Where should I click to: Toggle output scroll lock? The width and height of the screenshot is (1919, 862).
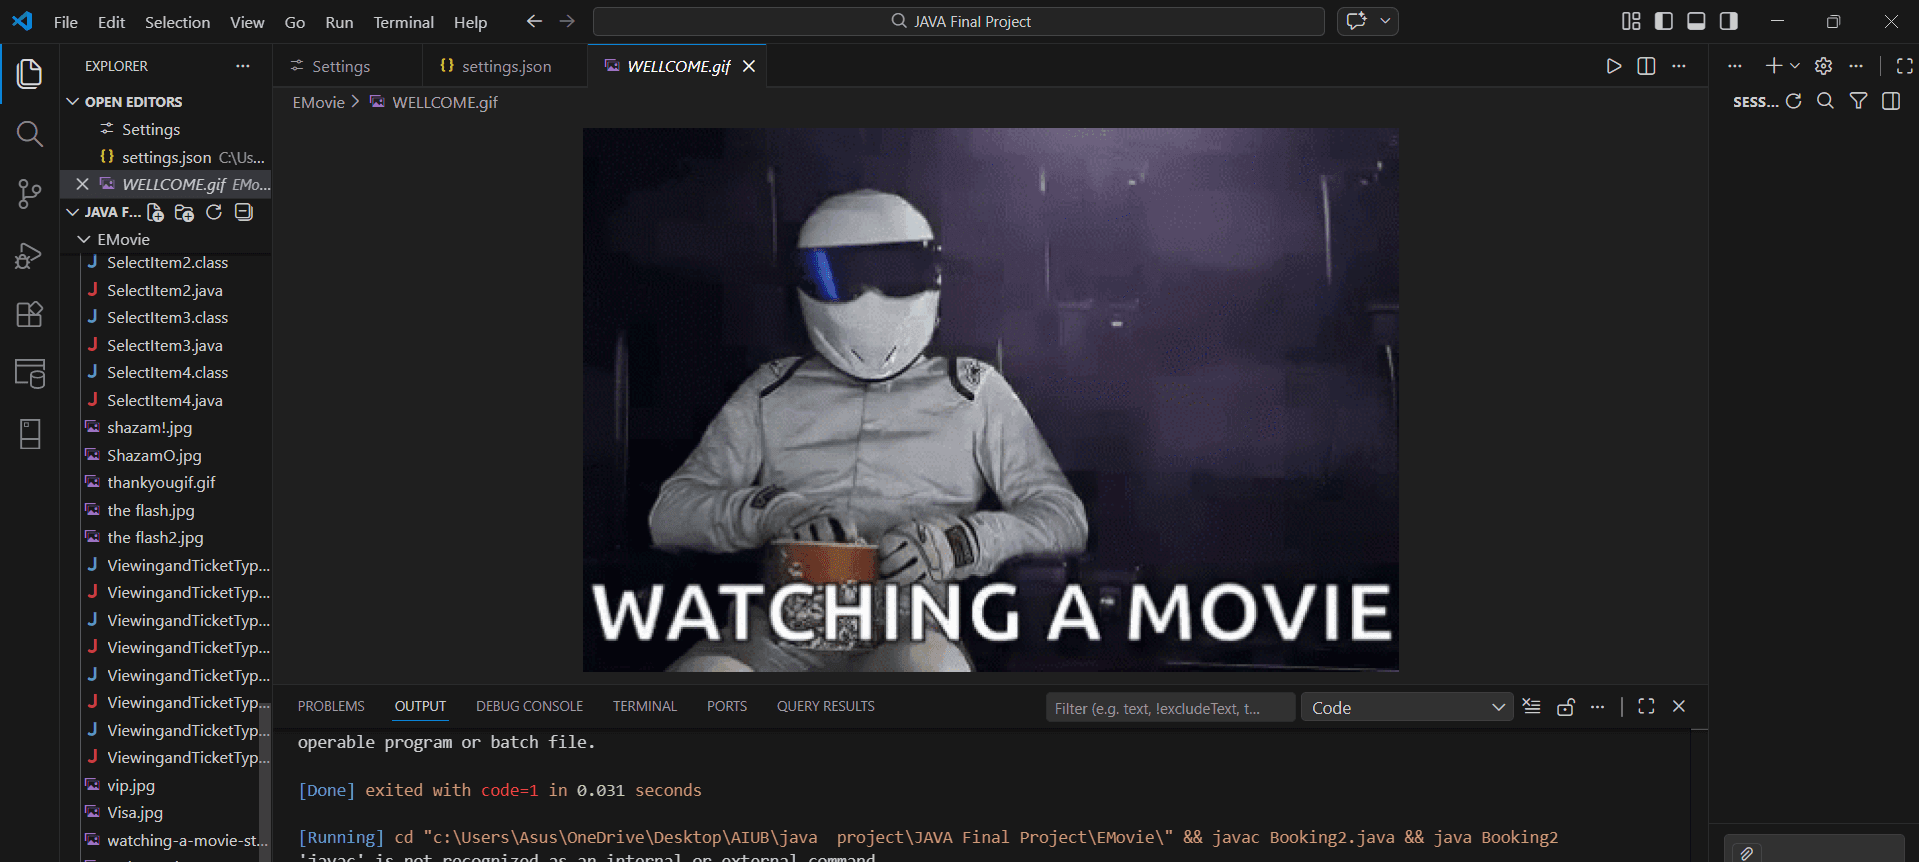[1566, 707]
